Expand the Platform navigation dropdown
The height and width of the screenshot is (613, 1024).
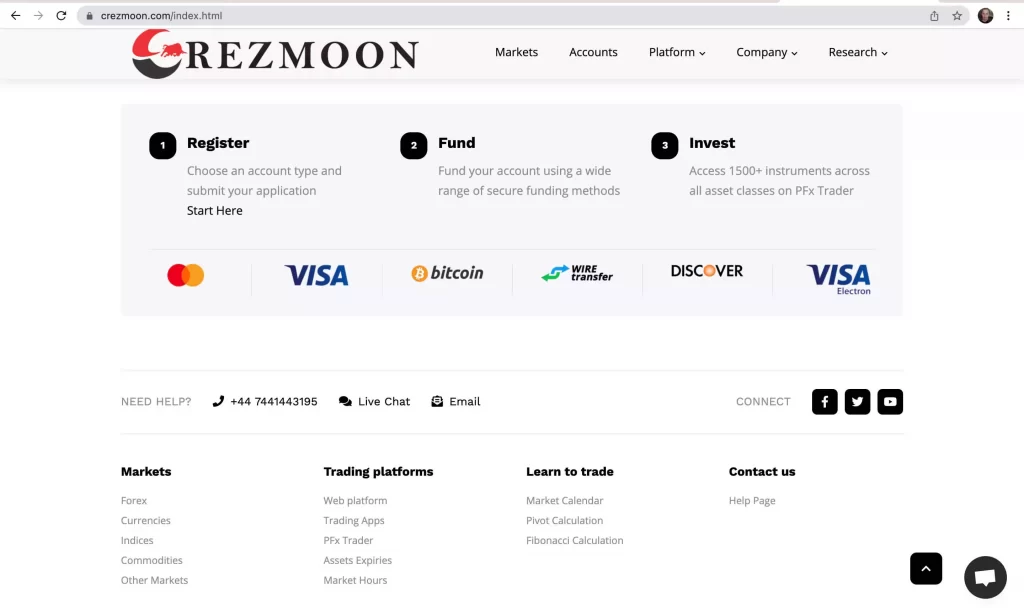pos(676,52)
